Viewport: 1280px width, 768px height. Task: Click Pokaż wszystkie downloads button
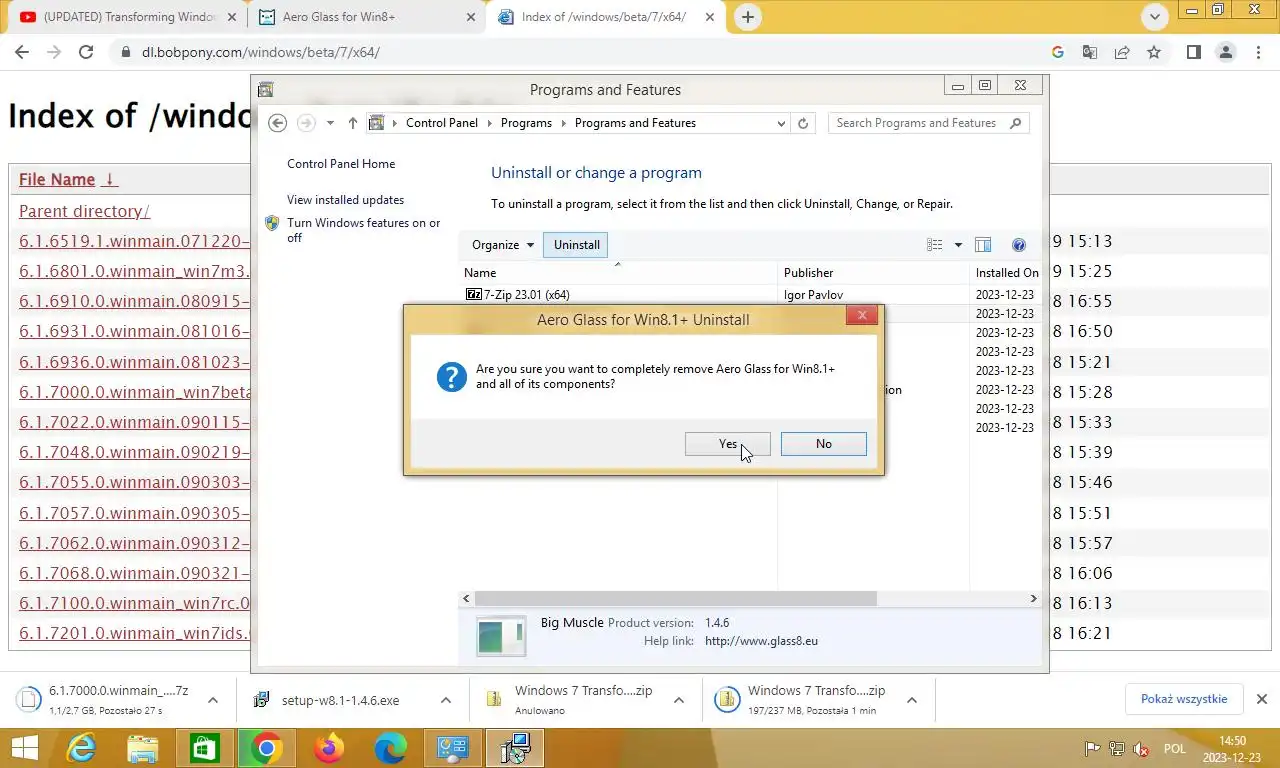(x=1184, y=699)
